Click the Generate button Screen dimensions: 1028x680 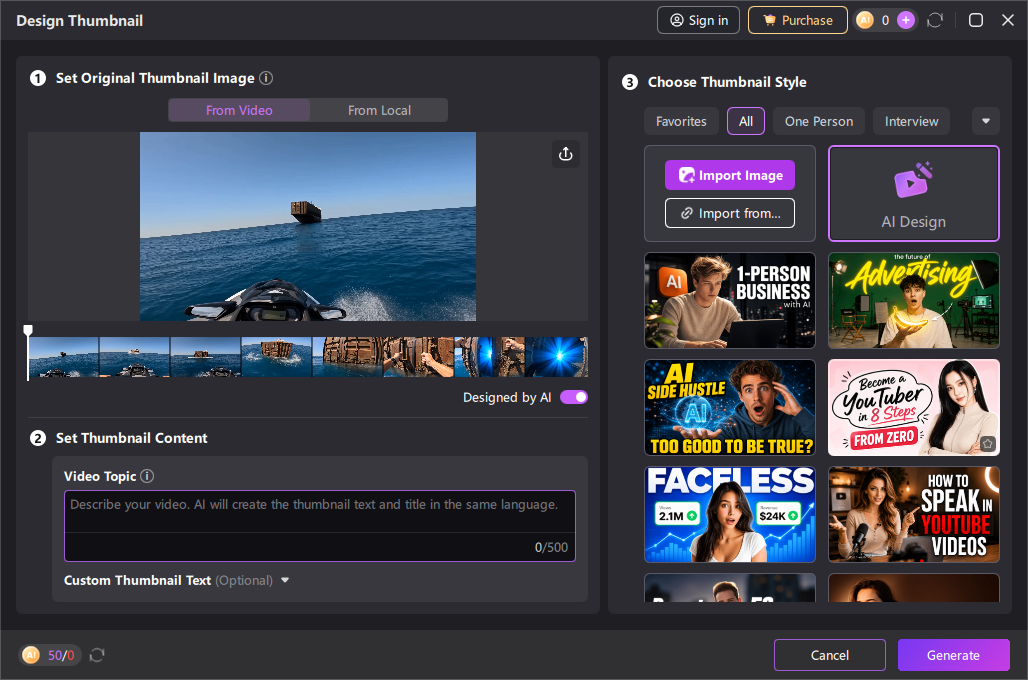click(953, 655)
